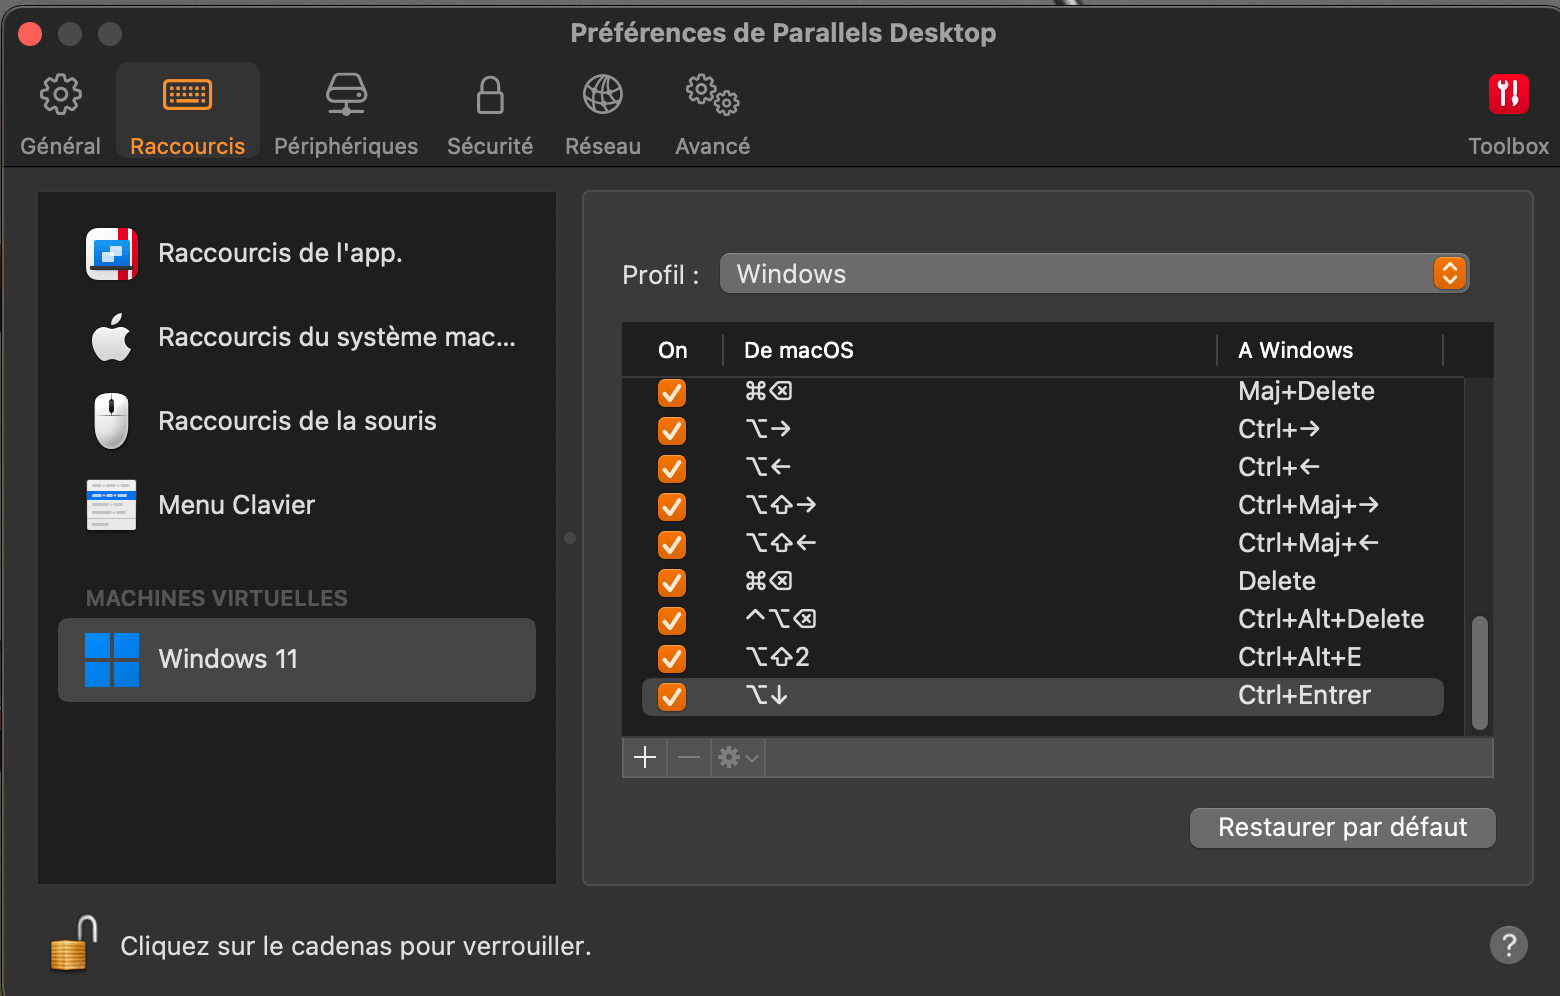Click the Maj+Delete cell text
This screenshot has height=996, width=1560.
(x=1306, y=391)
